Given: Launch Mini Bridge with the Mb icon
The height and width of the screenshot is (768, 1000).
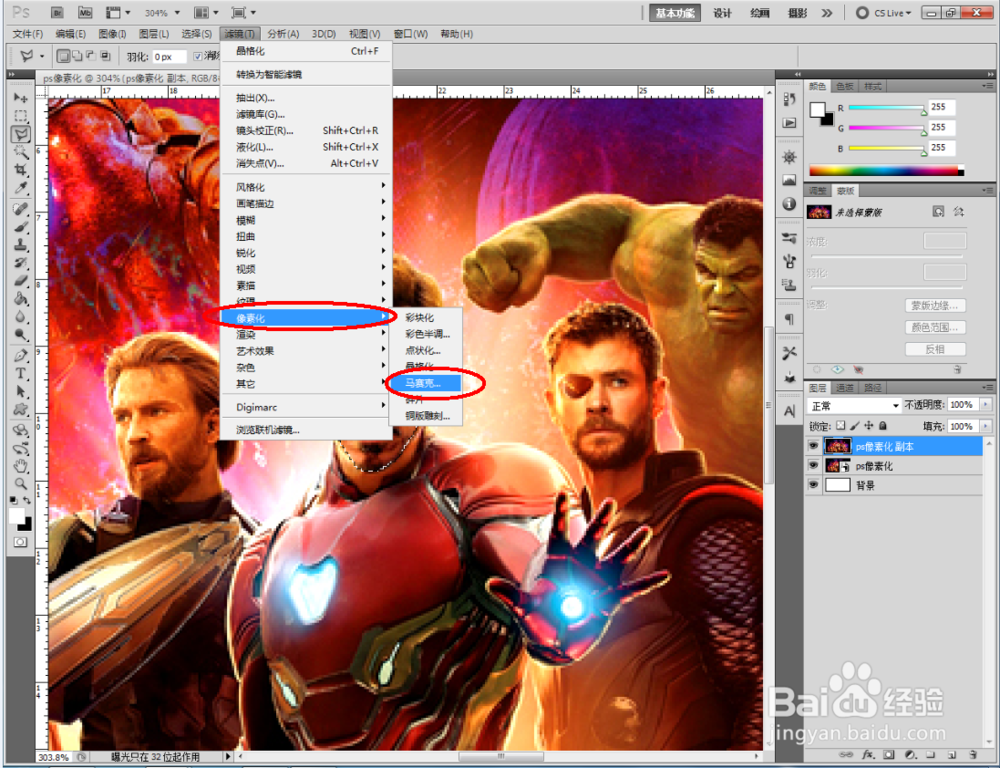Looking at the screenshot, I should (x=85, y=12).
